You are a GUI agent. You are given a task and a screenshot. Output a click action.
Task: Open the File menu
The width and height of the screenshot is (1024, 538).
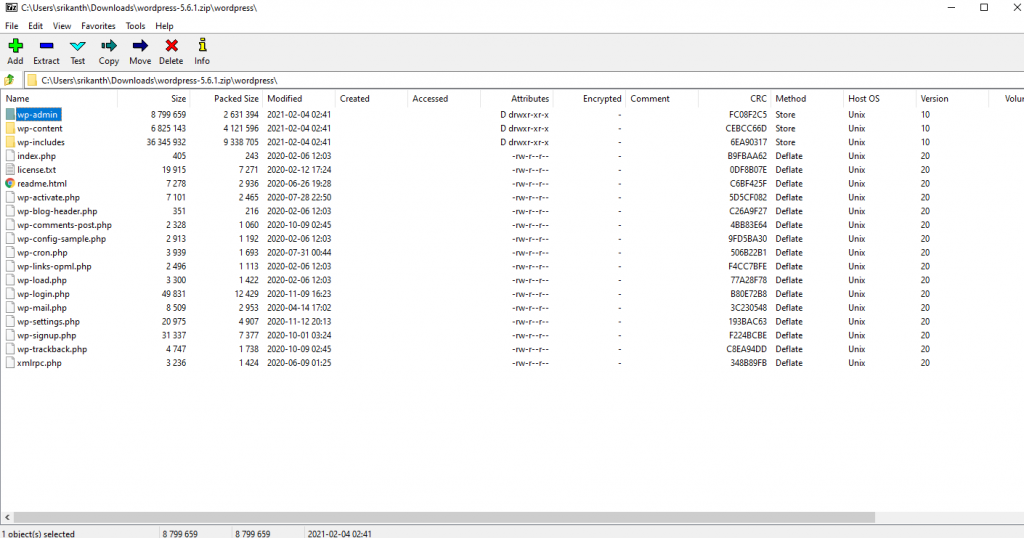(x=12, y=26)
